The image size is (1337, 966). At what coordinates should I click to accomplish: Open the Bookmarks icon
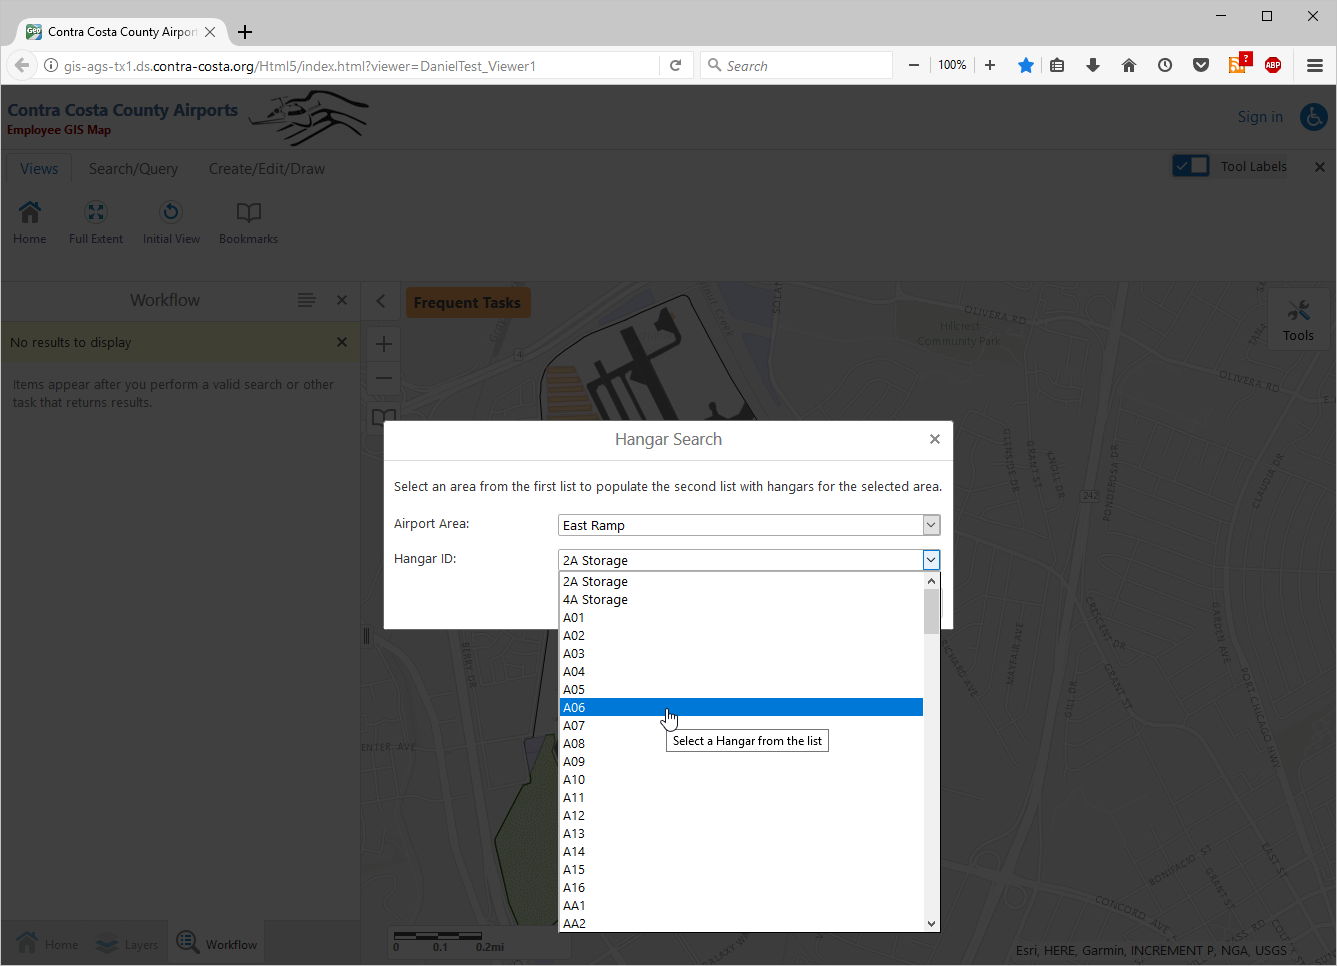tap(248, 212)
